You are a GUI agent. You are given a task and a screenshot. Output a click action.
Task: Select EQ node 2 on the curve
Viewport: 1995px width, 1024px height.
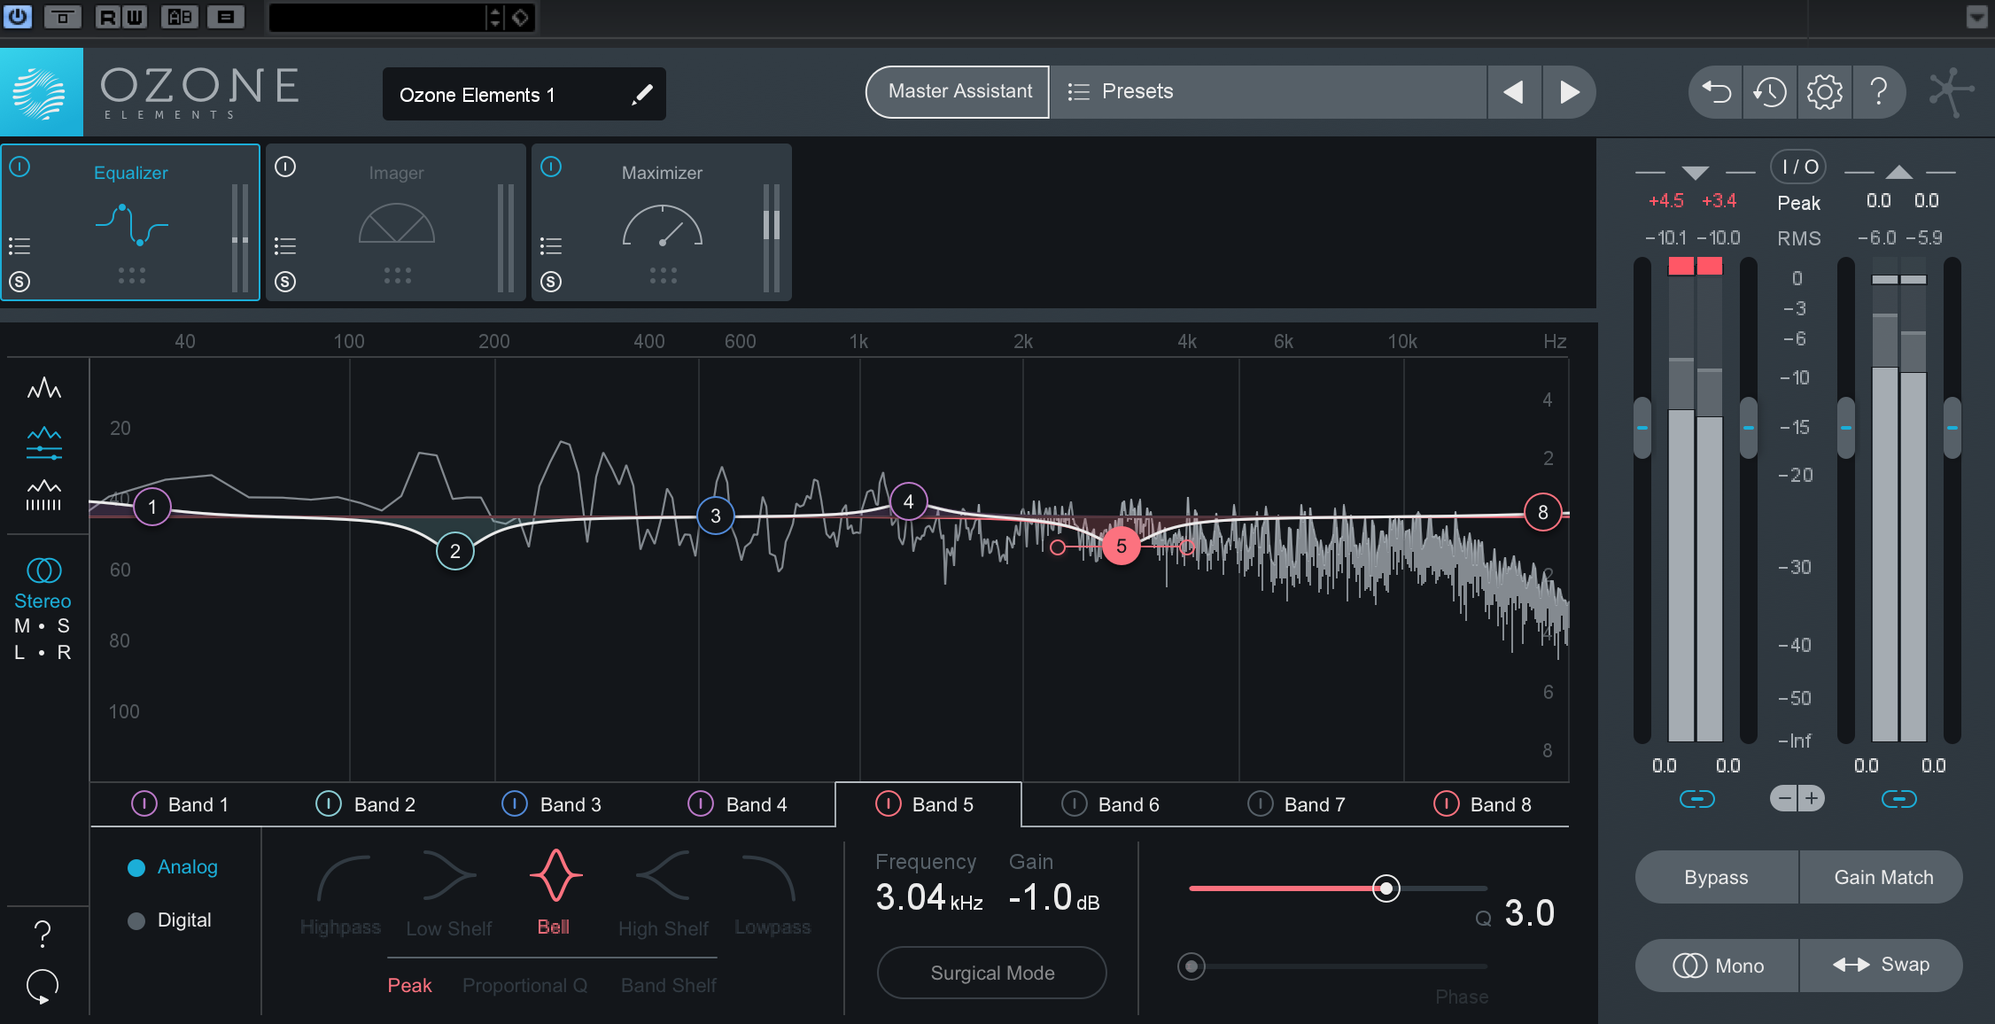(x=455, y=551)
